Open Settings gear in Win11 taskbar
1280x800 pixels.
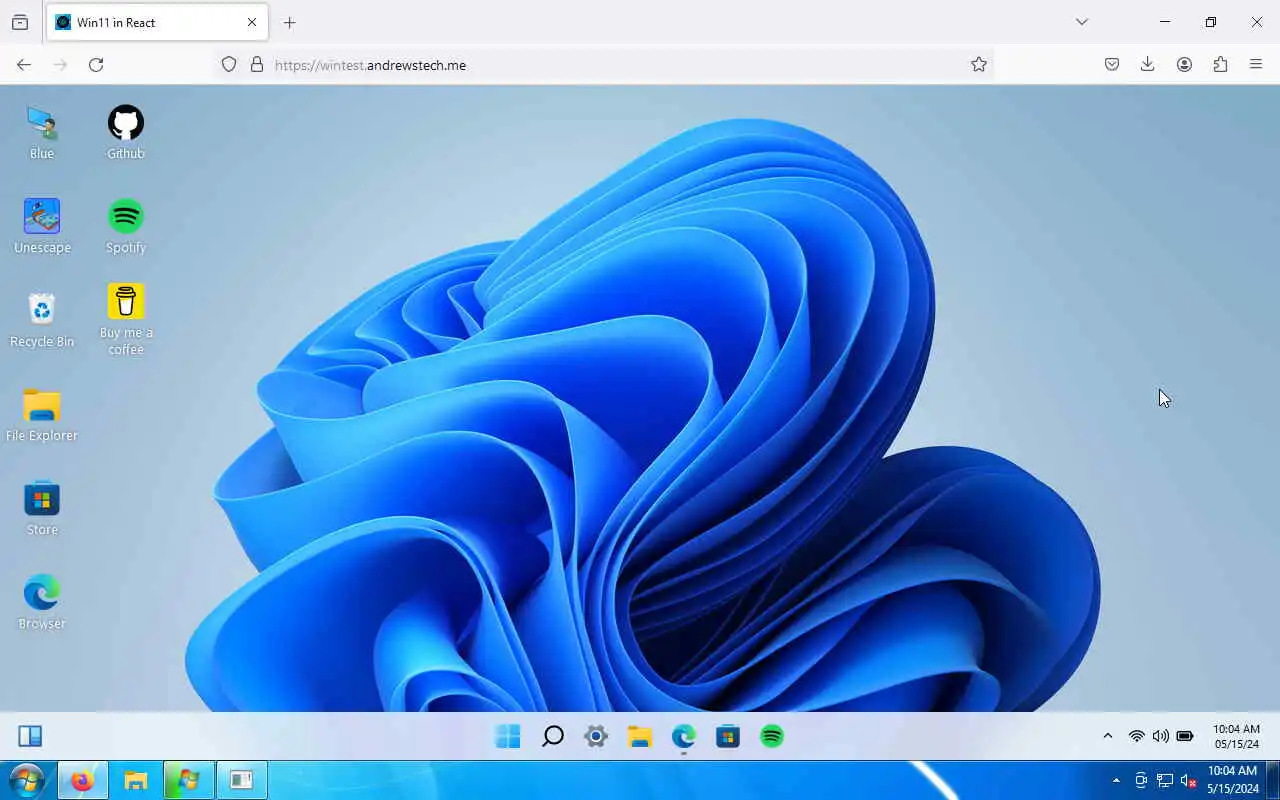coord(596,737)
